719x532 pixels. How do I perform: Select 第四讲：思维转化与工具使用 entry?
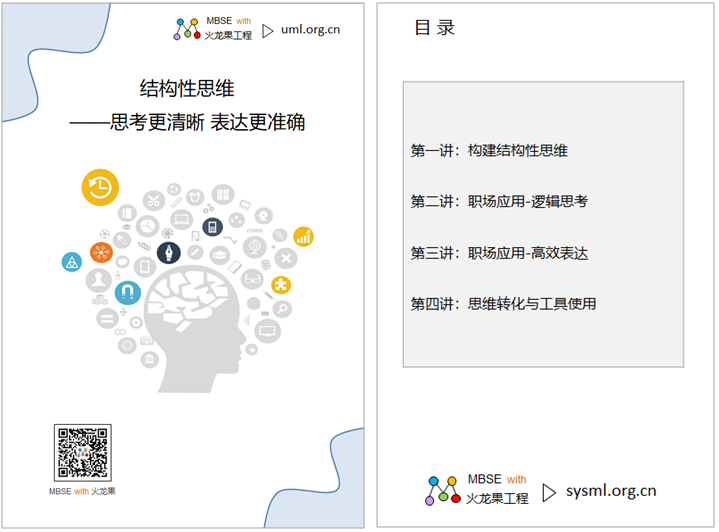[x=503, y=303]
